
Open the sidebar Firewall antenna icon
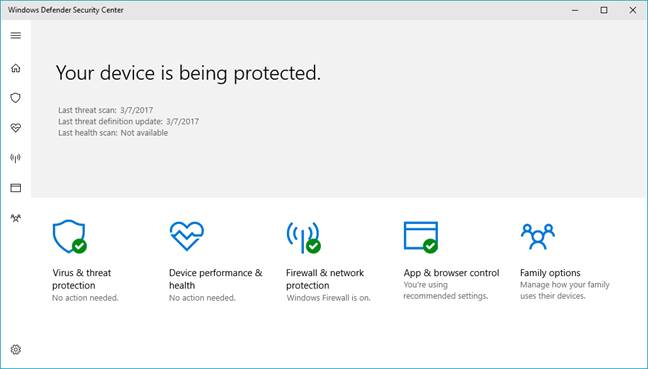click(16, 158)
